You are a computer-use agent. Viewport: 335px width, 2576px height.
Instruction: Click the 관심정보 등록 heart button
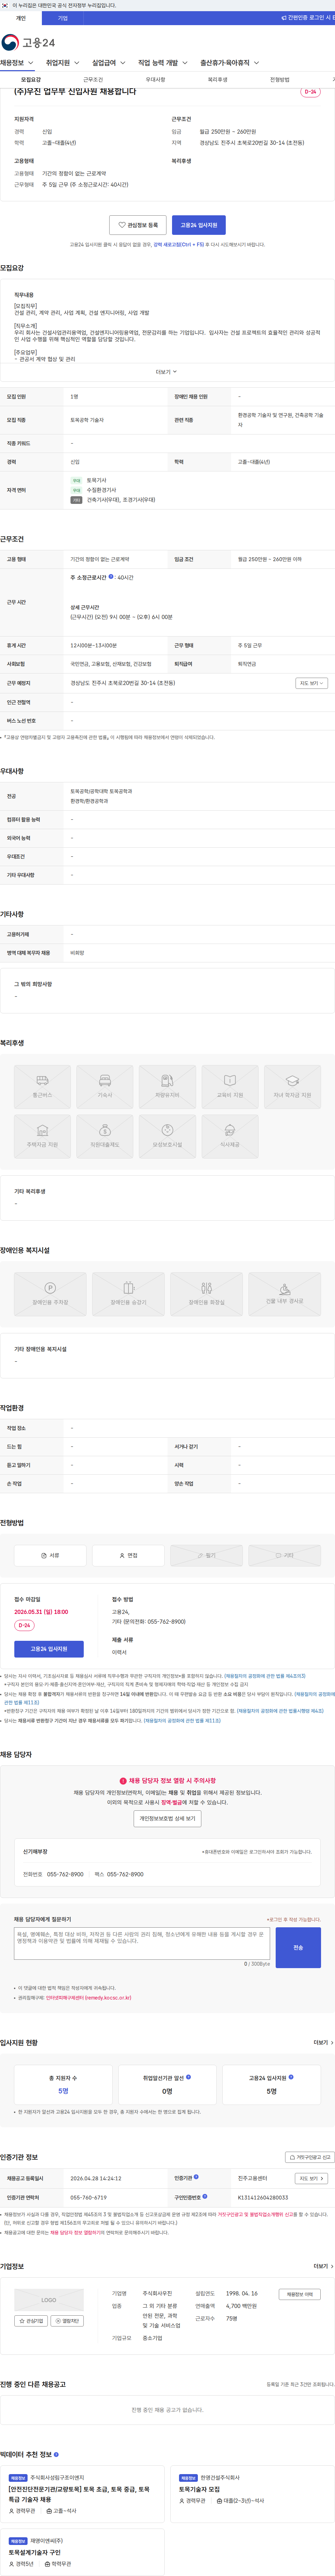pos(138,225)
